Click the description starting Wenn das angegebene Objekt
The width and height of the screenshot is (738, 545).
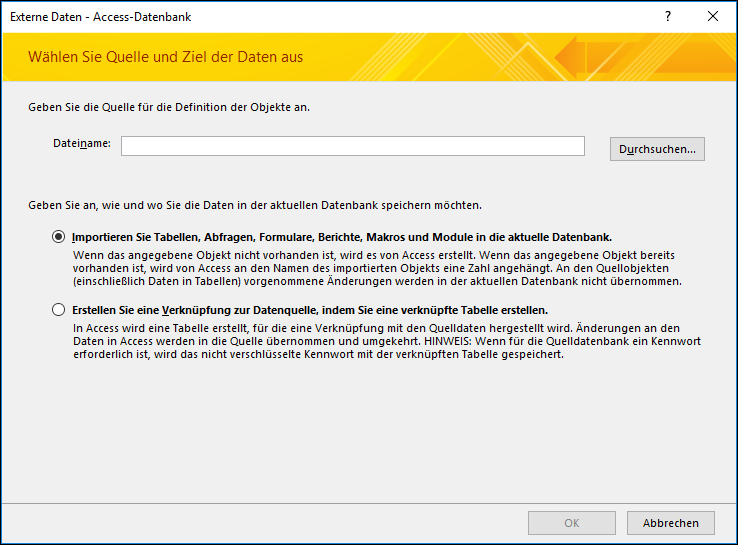point(377,268)
